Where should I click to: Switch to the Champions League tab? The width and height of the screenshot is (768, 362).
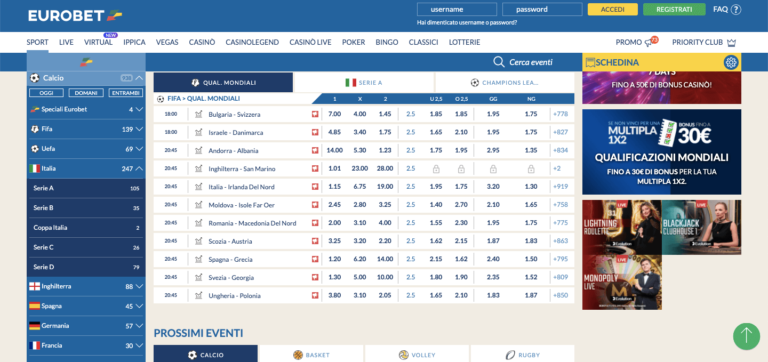pos(504,82)
